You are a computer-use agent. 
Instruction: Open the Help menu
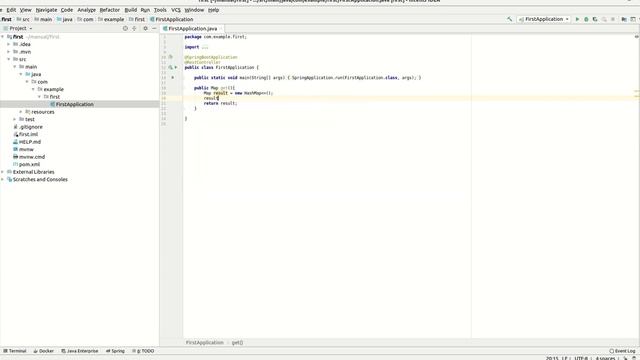coord(213,10)
